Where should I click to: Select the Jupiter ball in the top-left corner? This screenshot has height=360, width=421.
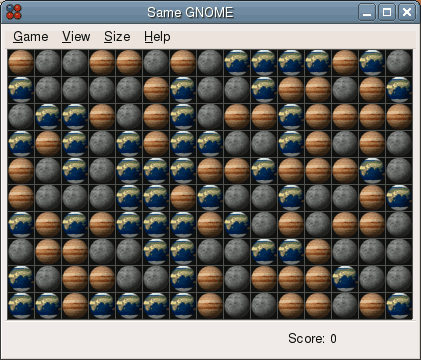[x=21, y=63]
